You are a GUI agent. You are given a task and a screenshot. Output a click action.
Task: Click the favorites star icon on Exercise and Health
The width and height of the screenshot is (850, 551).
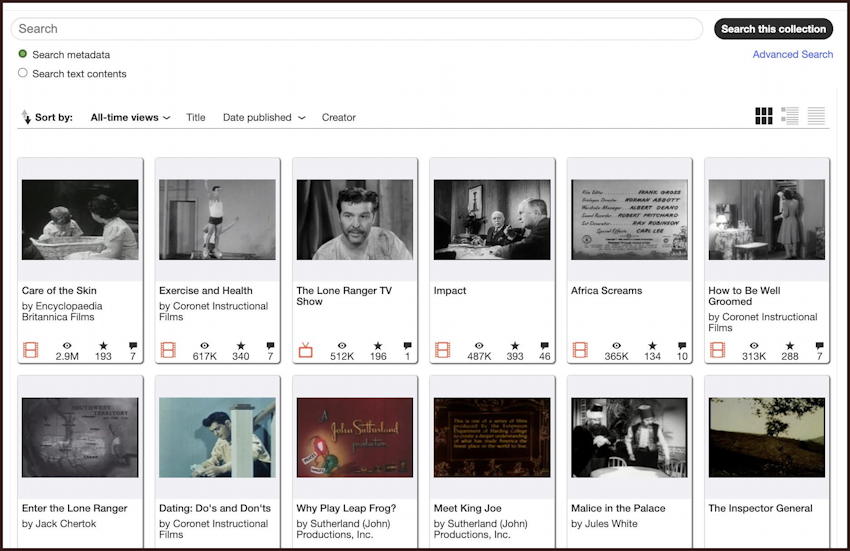pyautogui.click(x=241, y=345)
